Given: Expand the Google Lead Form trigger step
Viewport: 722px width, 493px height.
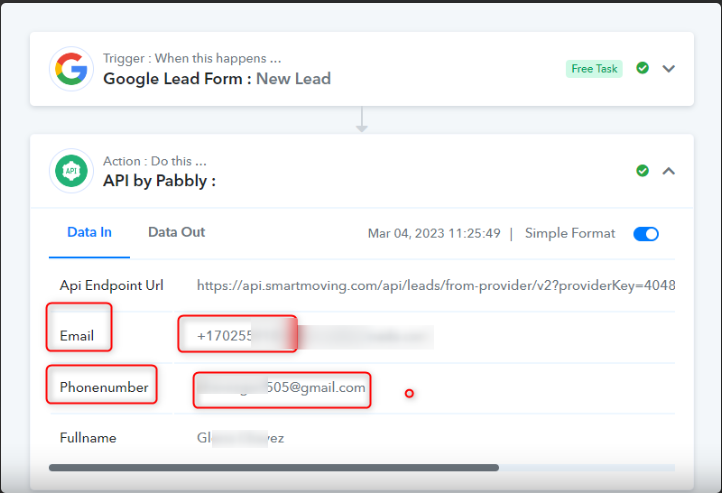Looking at the screenshot, I should tap(669, 69).
